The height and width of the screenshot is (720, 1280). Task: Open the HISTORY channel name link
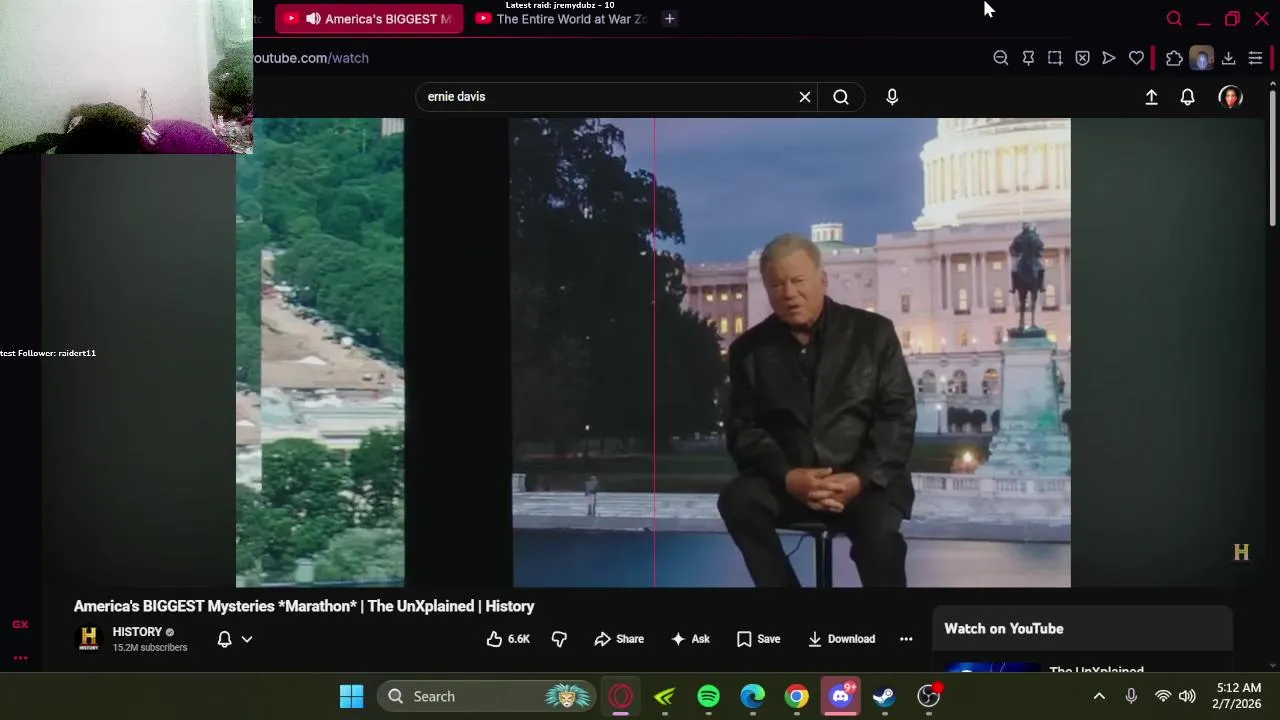coord(137,632)
